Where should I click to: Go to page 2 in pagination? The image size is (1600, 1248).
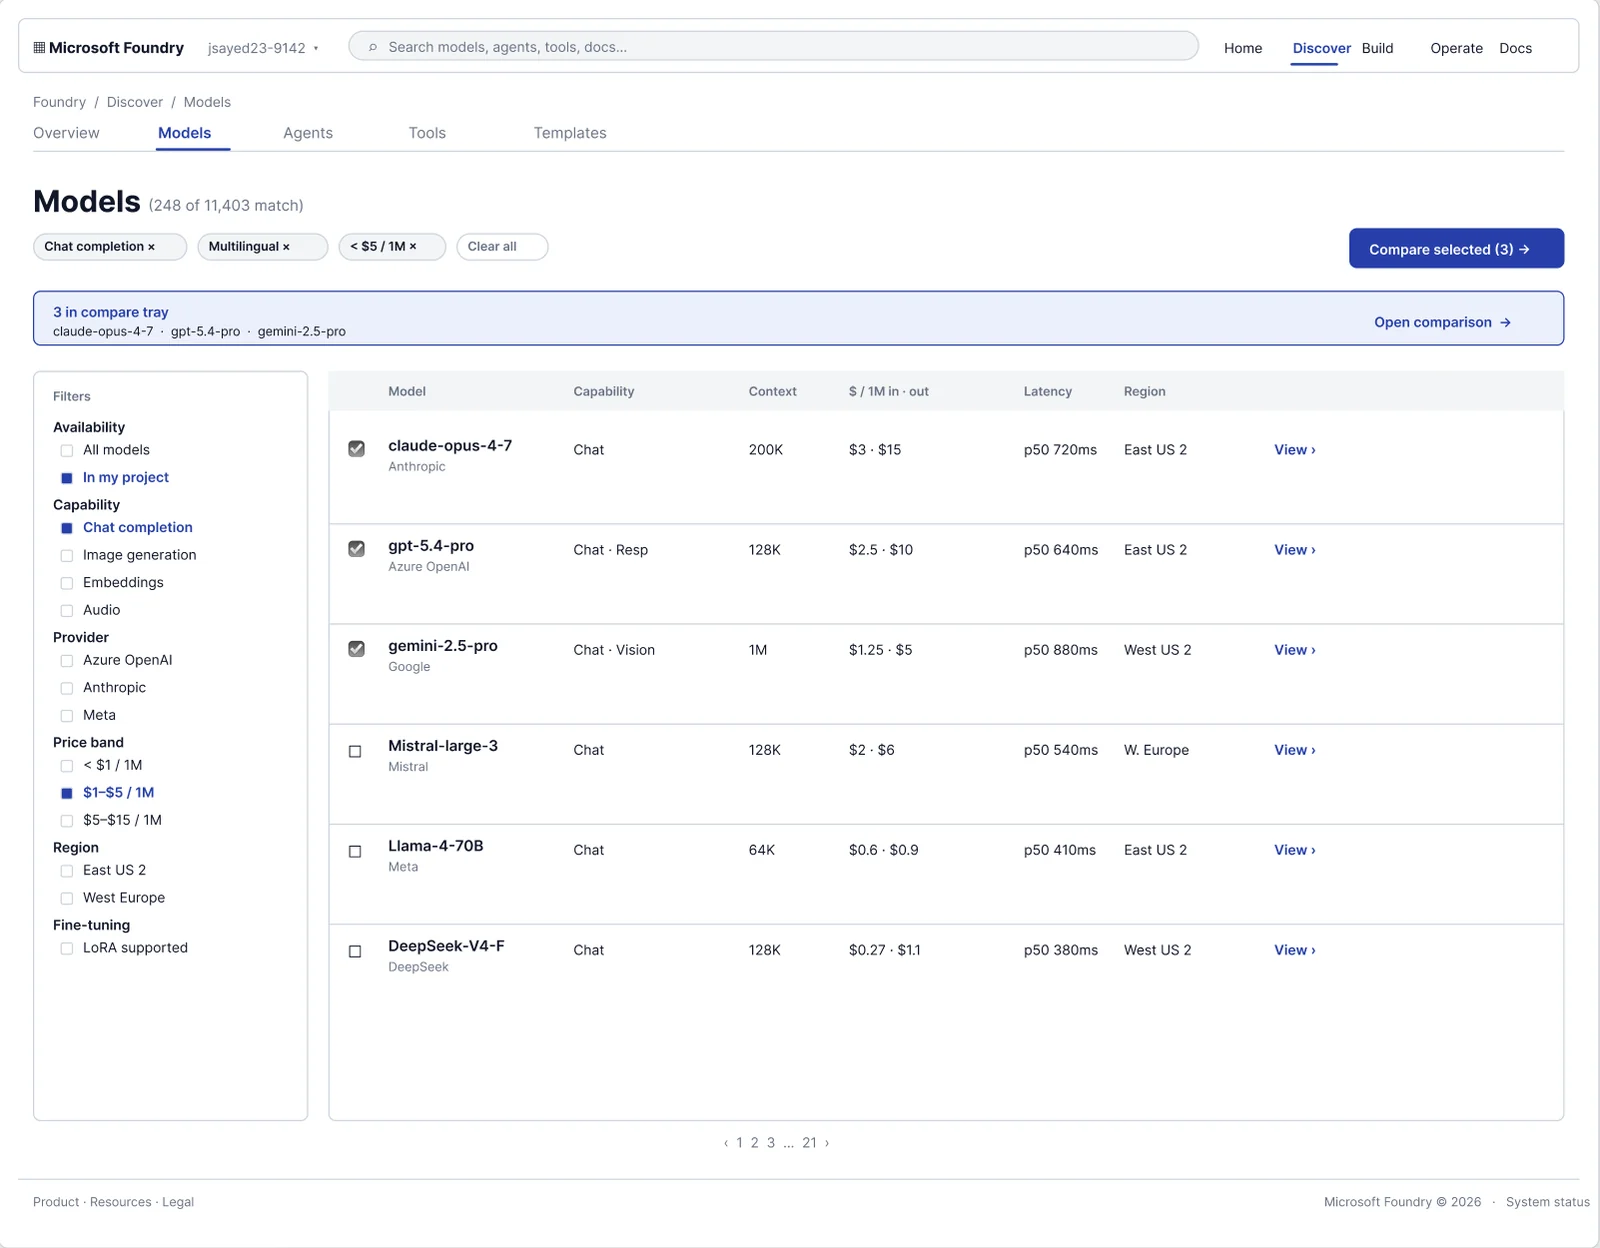(x=755, y=1143)
